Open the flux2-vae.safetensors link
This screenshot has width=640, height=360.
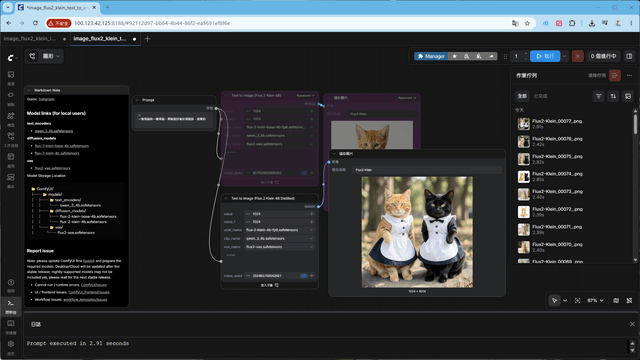[53, 168]
